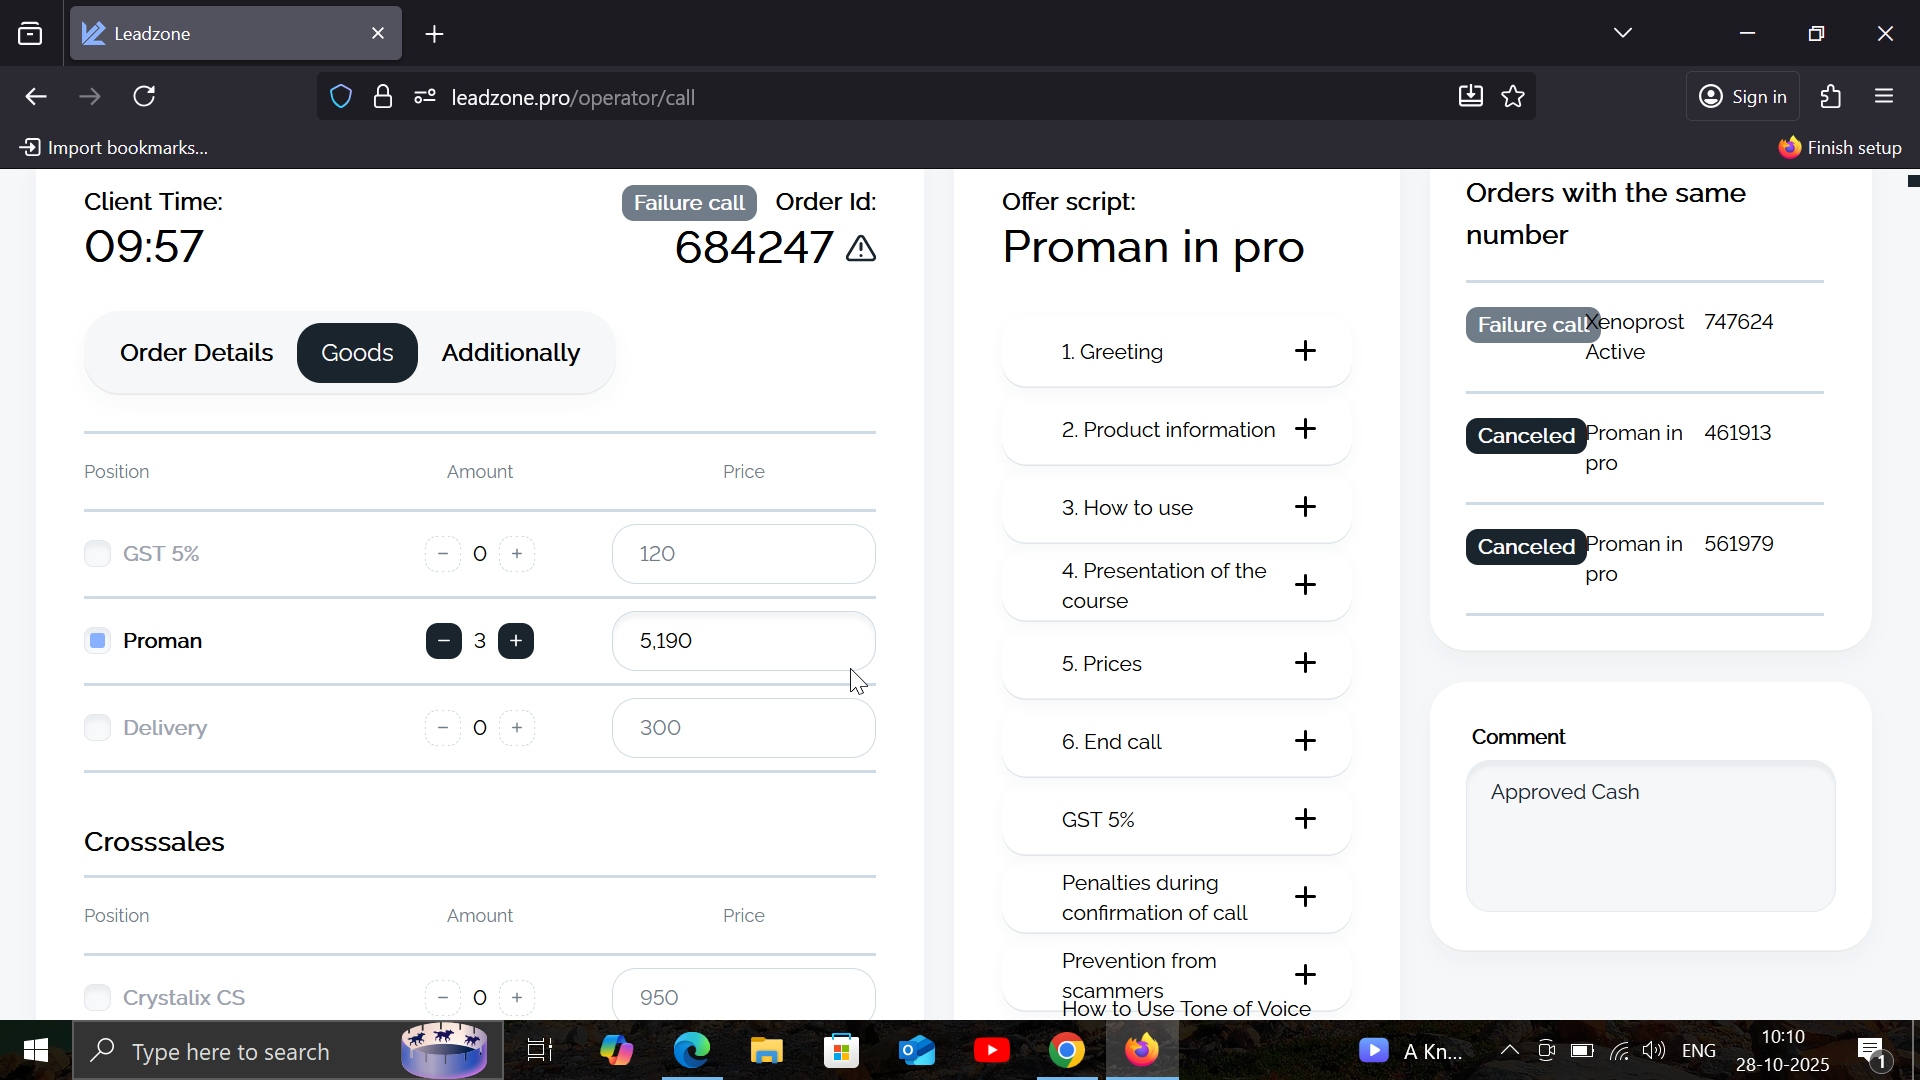The height and width of the screenshot is (1080, 1920).
Task: Click the YouTube icon in taskbar
Action: tap(991, 1051)
